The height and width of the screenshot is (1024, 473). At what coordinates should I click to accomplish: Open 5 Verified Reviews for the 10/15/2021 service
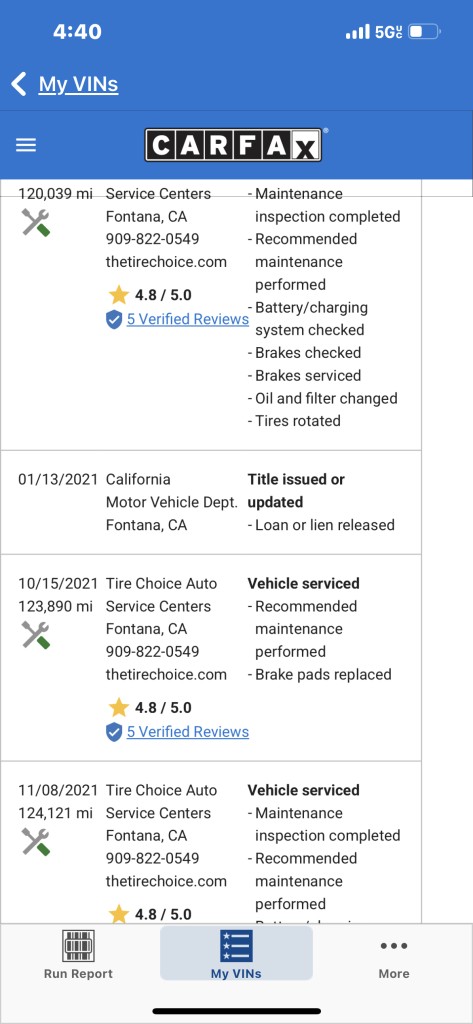188,731
